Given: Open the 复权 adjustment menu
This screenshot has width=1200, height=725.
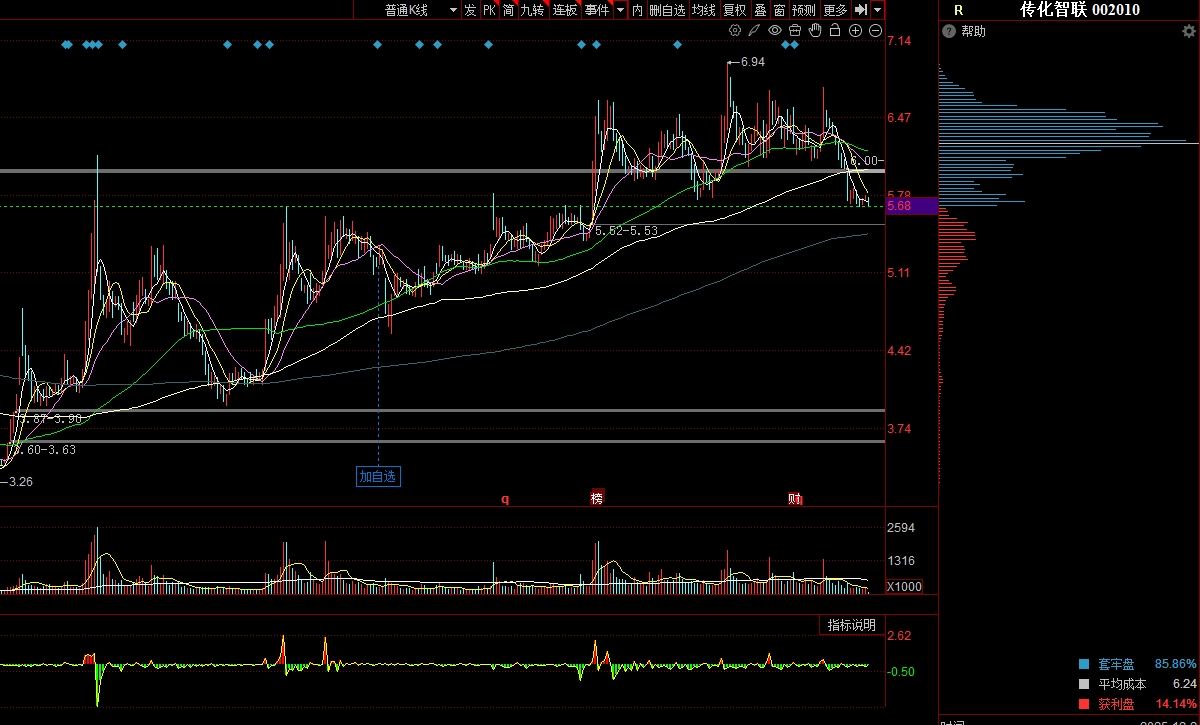Looking at the screenshot, I should point(735,10).
